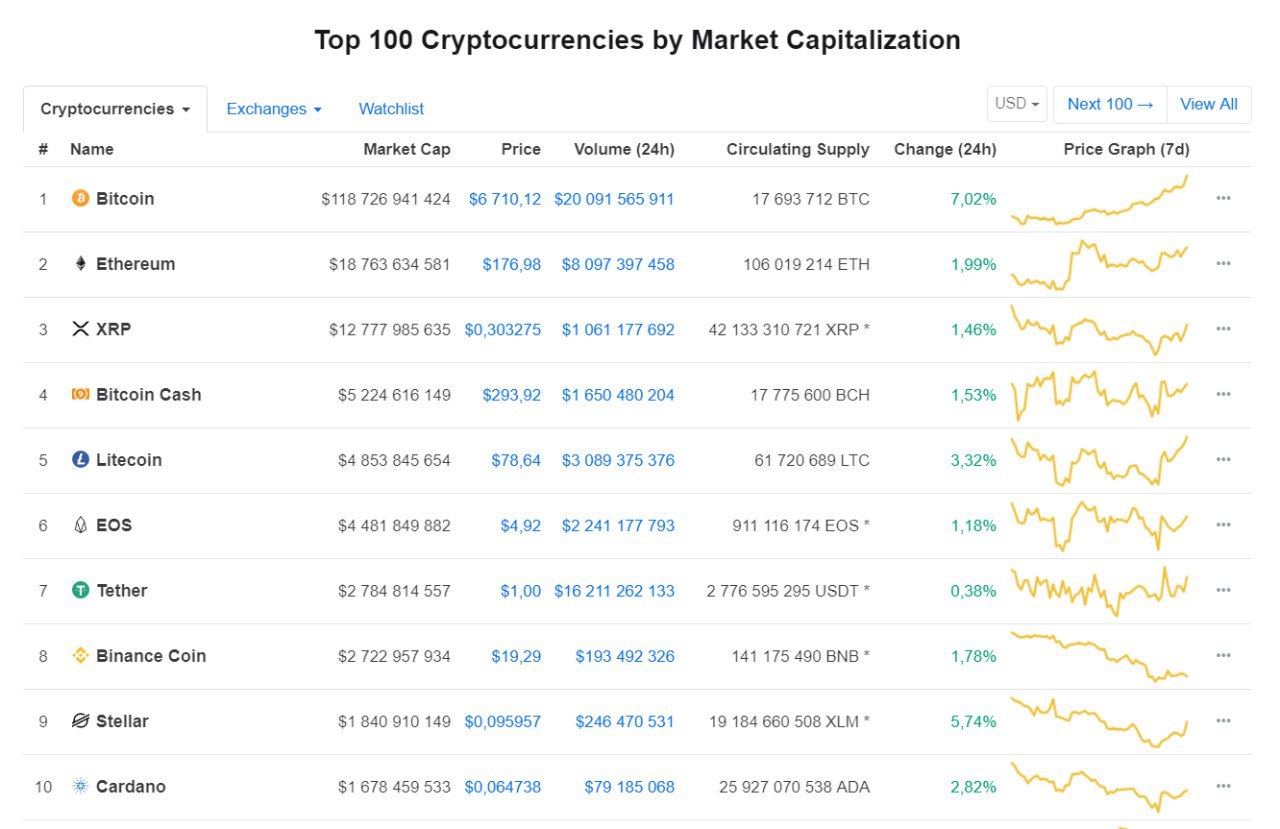1280x829 pixels.
Task: Click the Ethereum diamond logo icon
Action: 81,264
